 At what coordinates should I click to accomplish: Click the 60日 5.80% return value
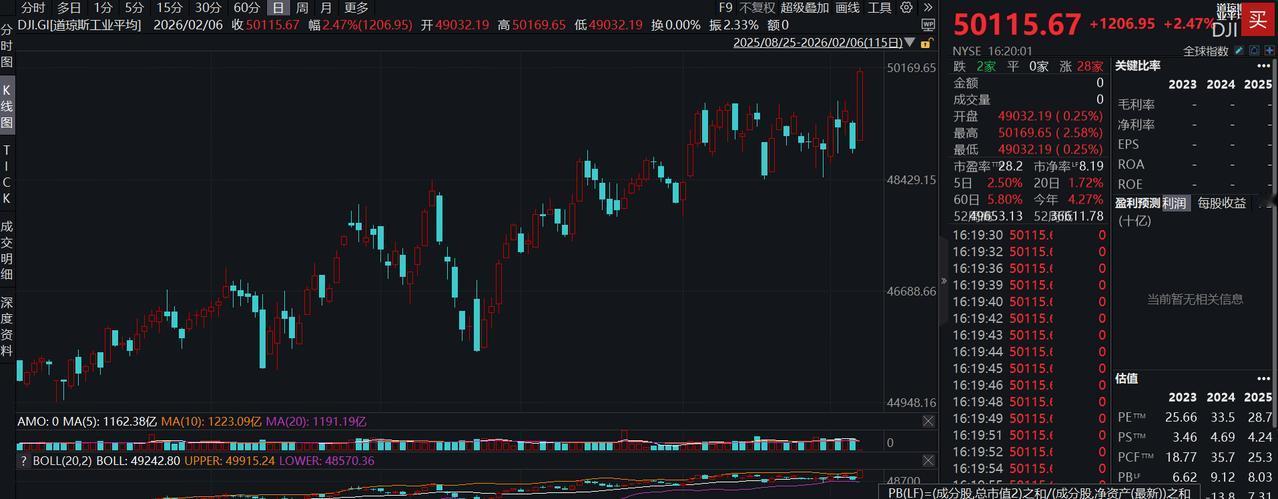tap(1007, 199)
